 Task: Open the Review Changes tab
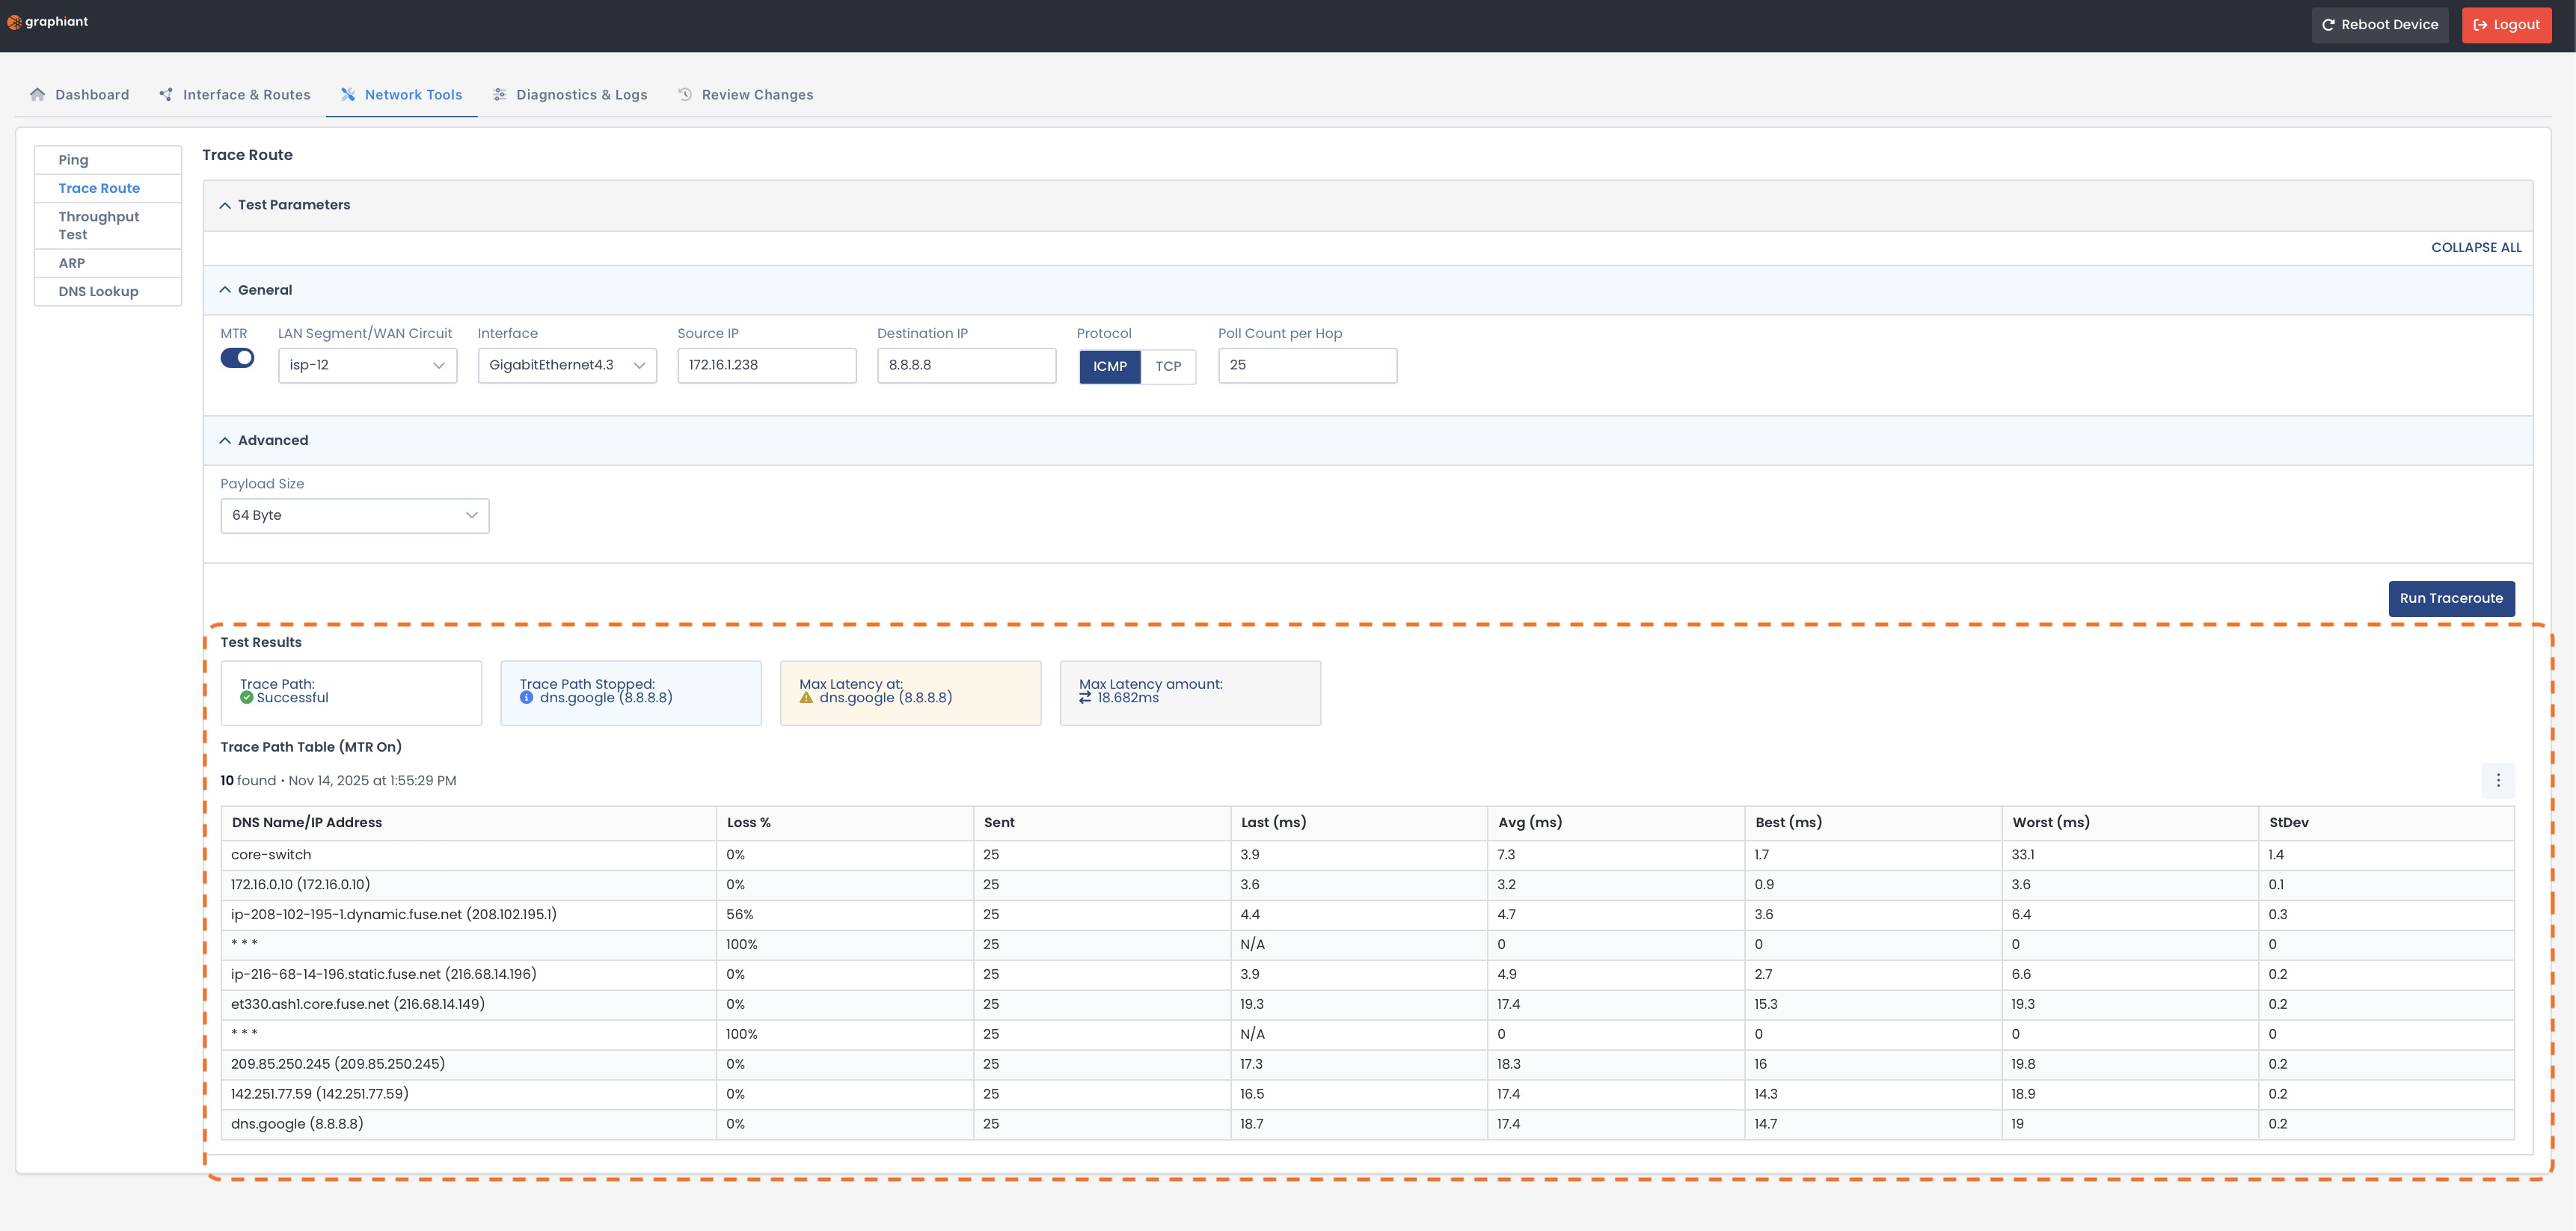746,94
